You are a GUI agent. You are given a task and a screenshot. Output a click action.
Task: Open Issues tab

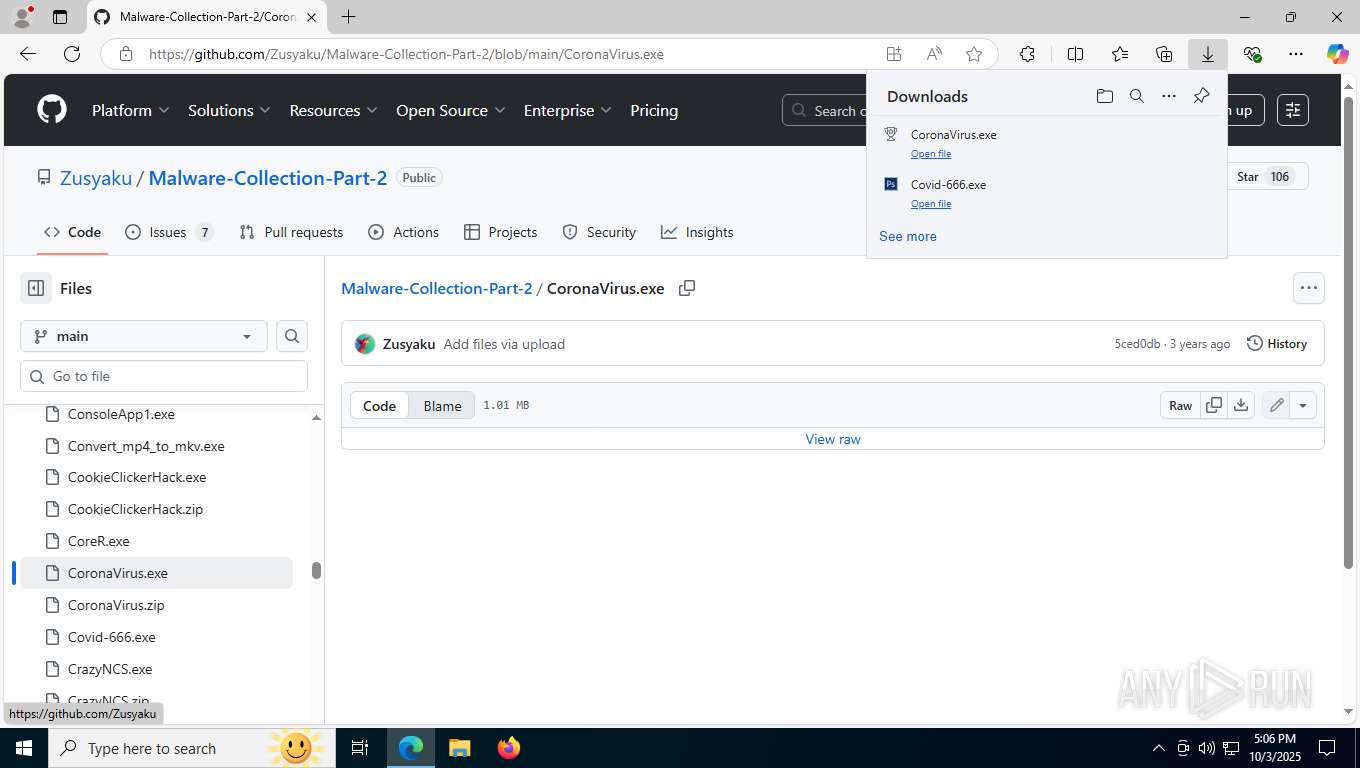click(169, 232)
